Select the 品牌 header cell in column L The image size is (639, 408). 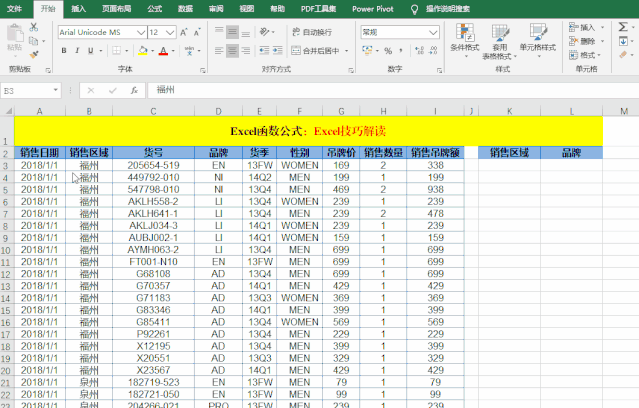tap(571, 153)
